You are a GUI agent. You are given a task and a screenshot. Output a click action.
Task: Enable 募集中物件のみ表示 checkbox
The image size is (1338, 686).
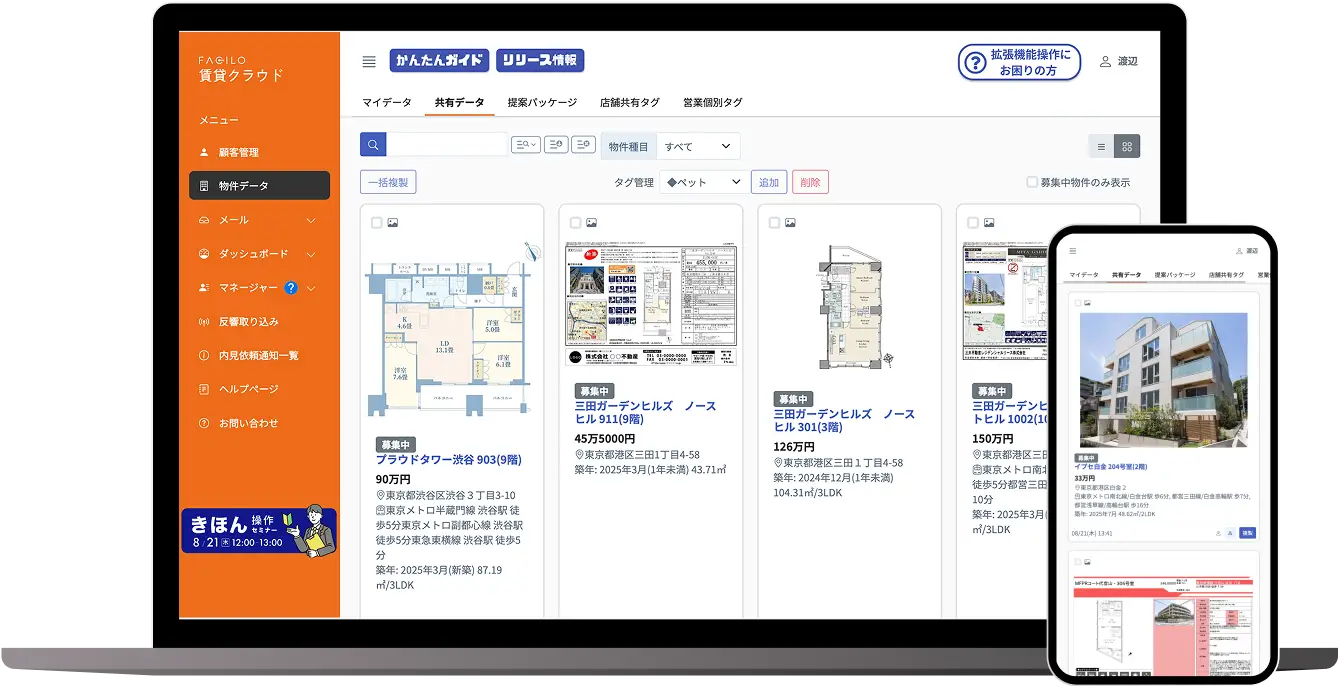coord(1032,182)
